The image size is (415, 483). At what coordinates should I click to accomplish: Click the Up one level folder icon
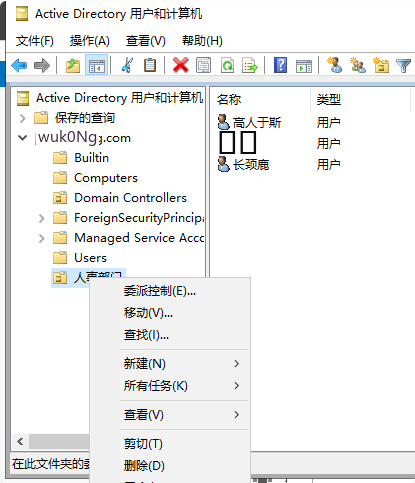73,65
